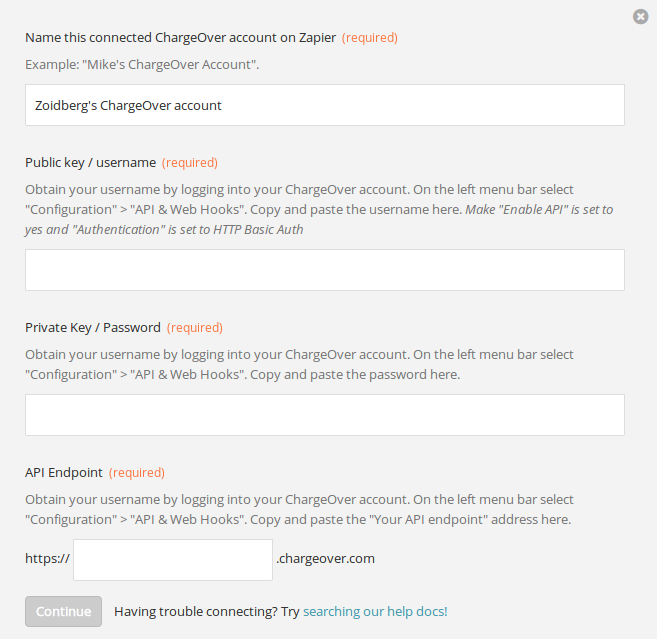This screenshot has width=657, height=639.
Task: Click the Continue button
Action: [63, 611]
